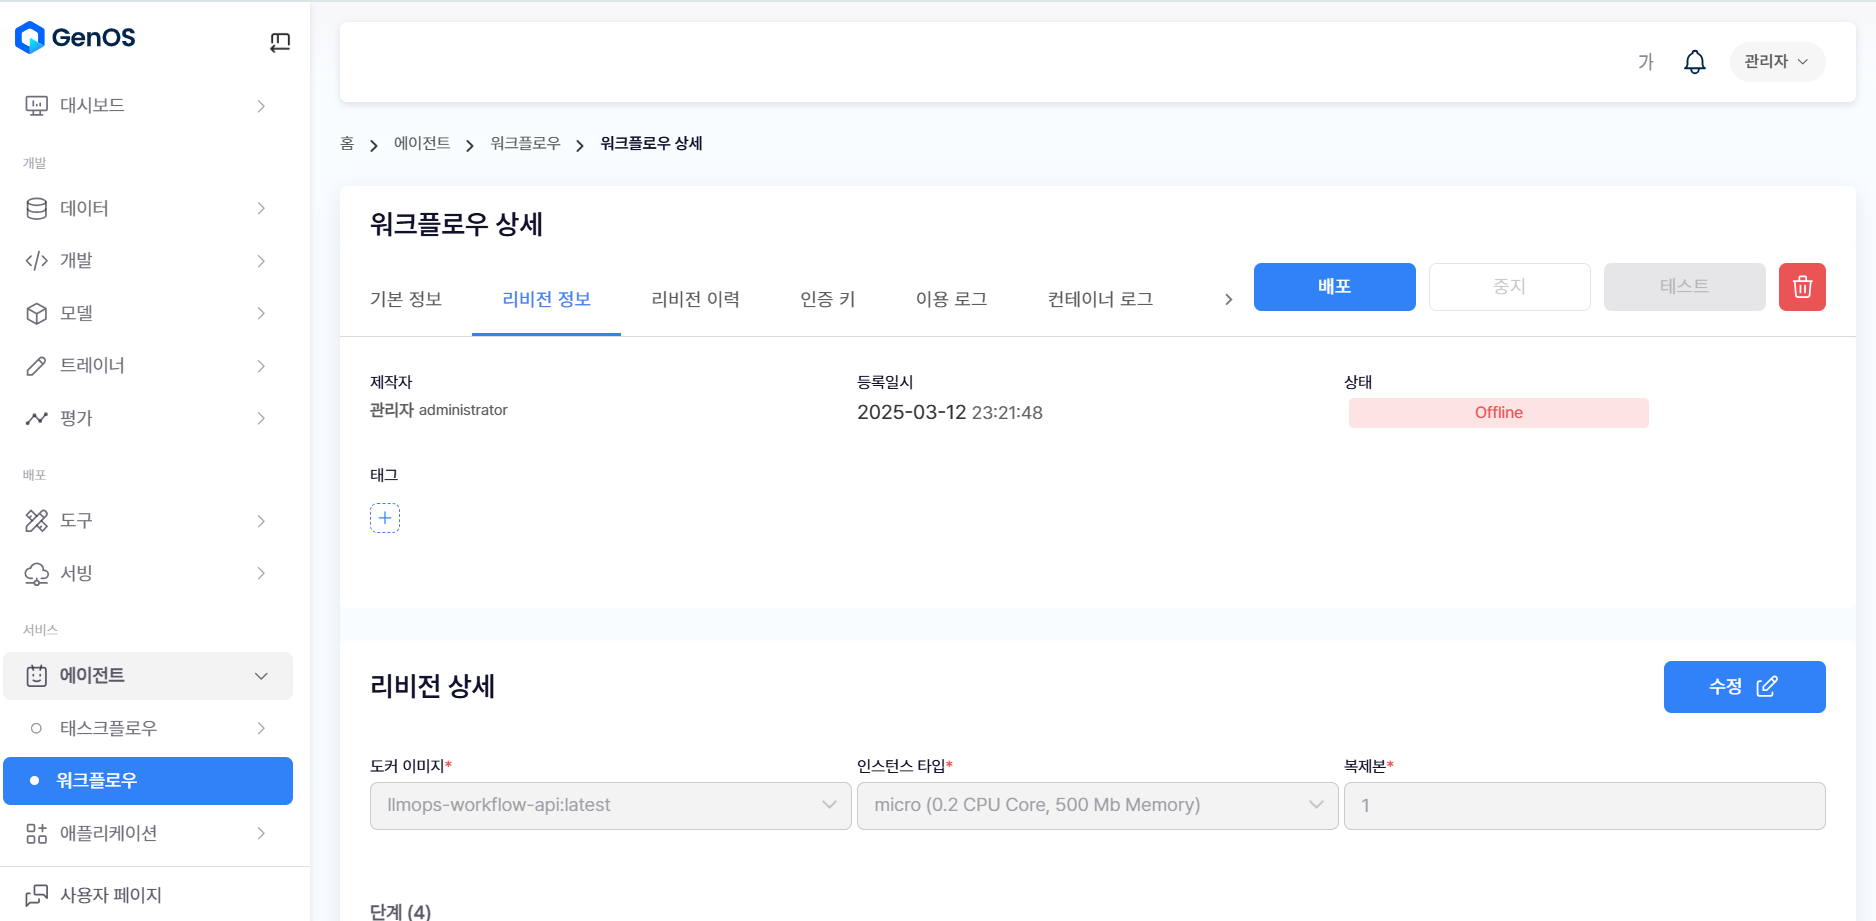This screenshot has width=1876, height=921.
Task: Open the 사용자 페이지 link
Action: click(x=110, y=895)
